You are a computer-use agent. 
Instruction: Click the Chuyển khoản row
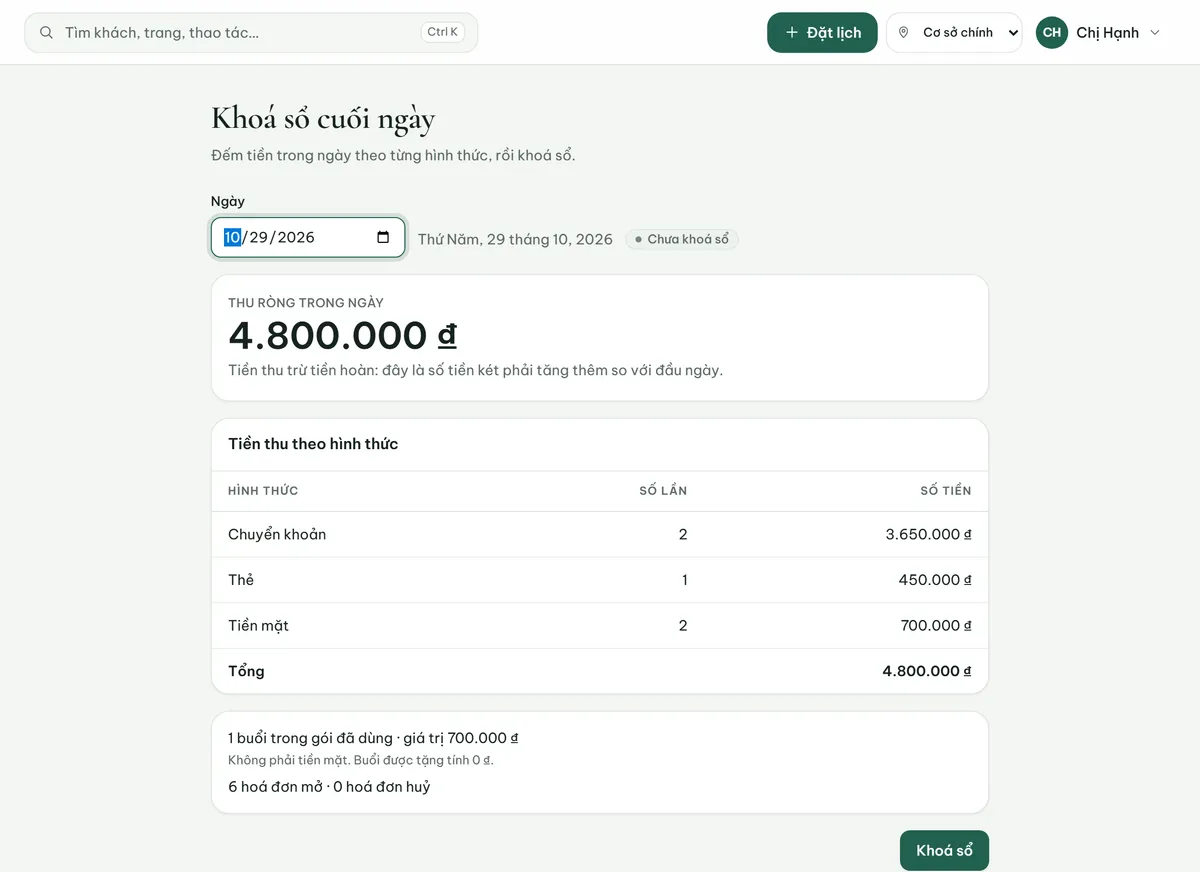pyautogui.click(x=600, y=534)
